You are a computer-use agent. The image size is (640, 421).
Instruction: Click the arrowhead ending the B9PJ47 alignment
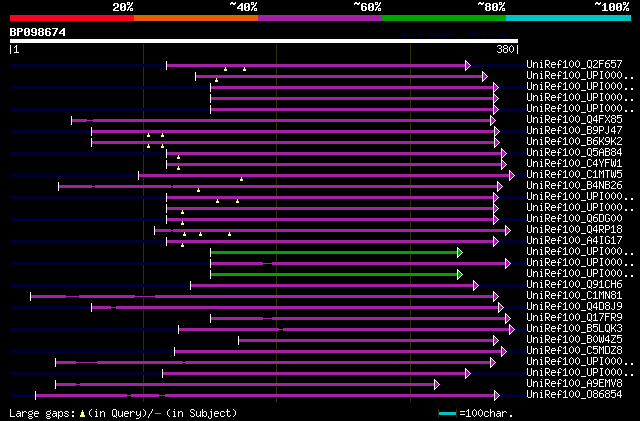tap(497, 131)
